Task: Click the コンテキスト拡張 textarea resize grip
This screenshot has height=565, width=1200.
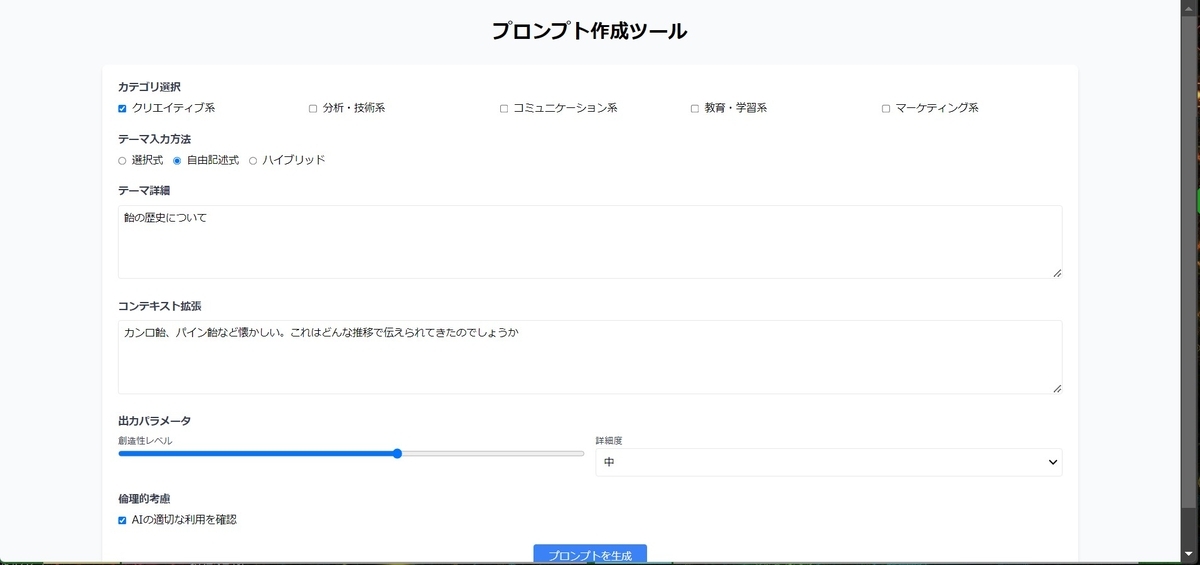Action: click(x=1056, y=387)
